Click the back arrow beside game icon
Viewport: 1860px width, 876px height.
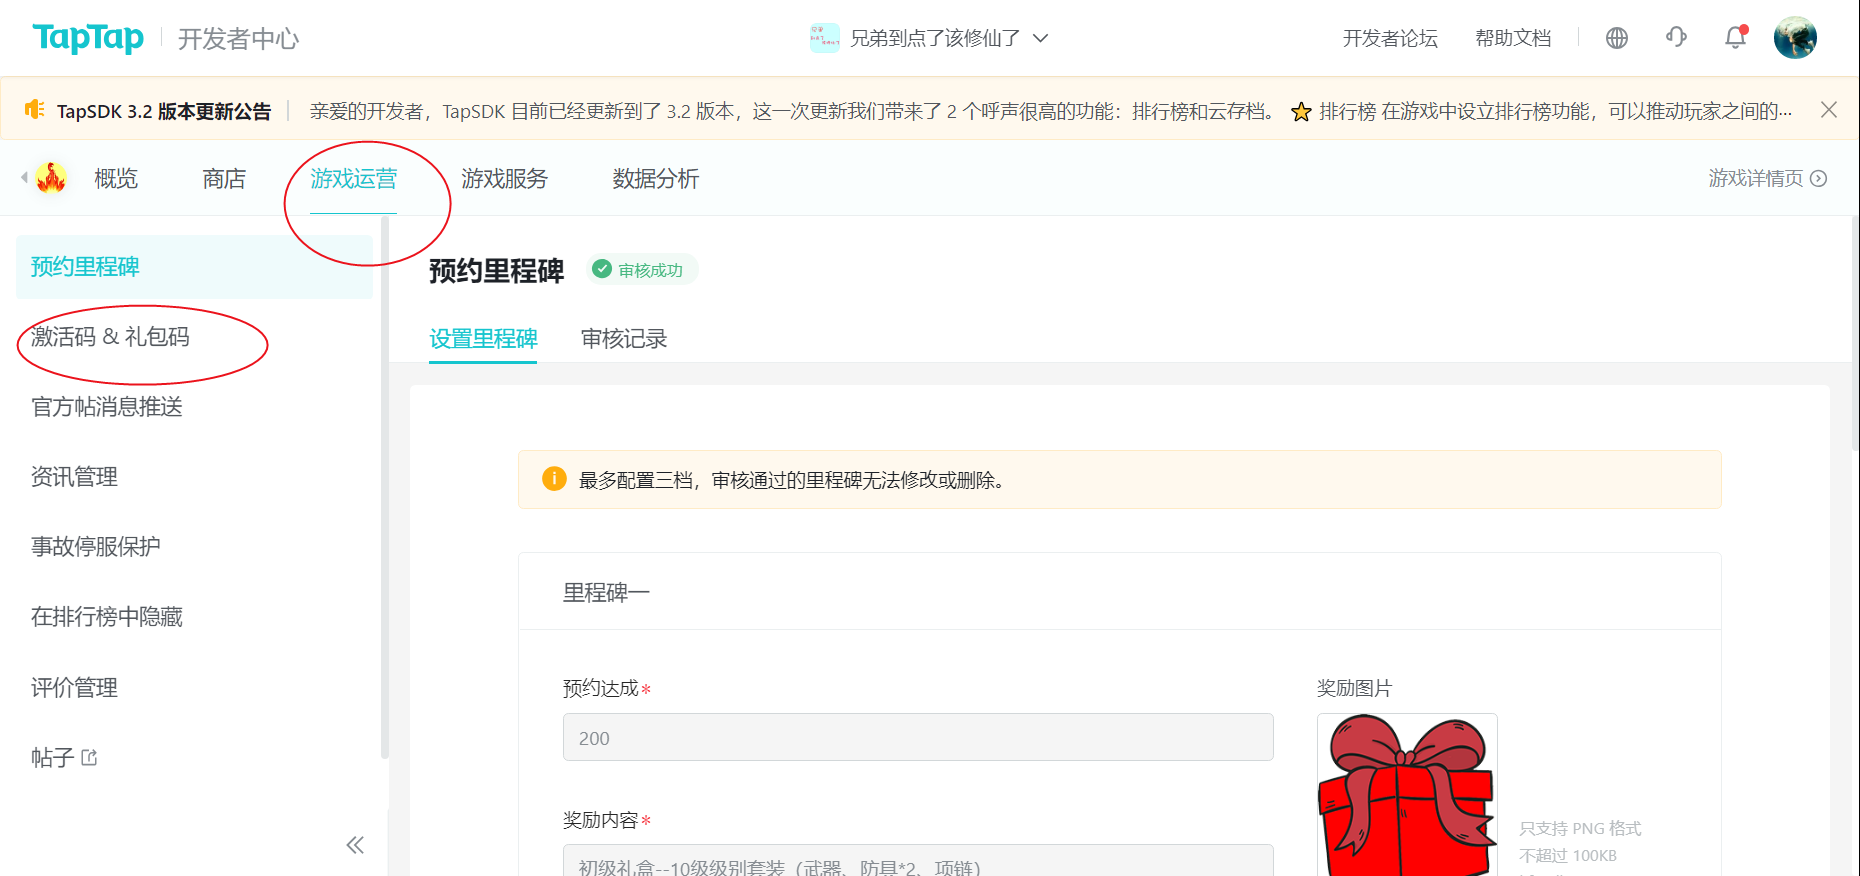click(24, 178)
